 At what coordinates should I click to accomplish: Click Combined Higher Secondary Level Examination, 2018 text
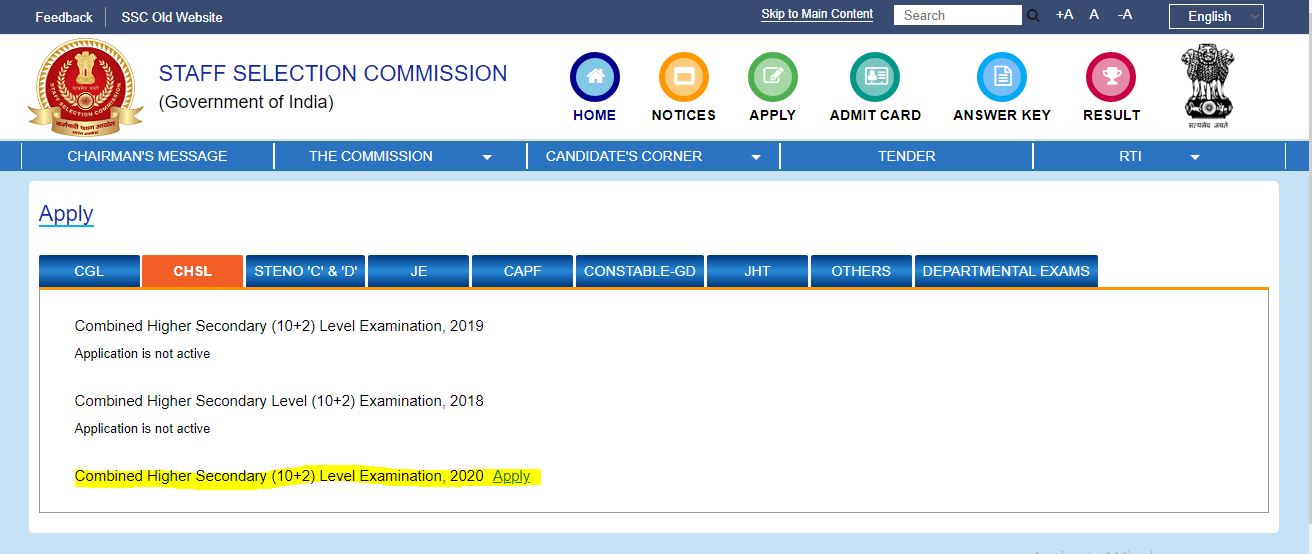click(279, 401)
